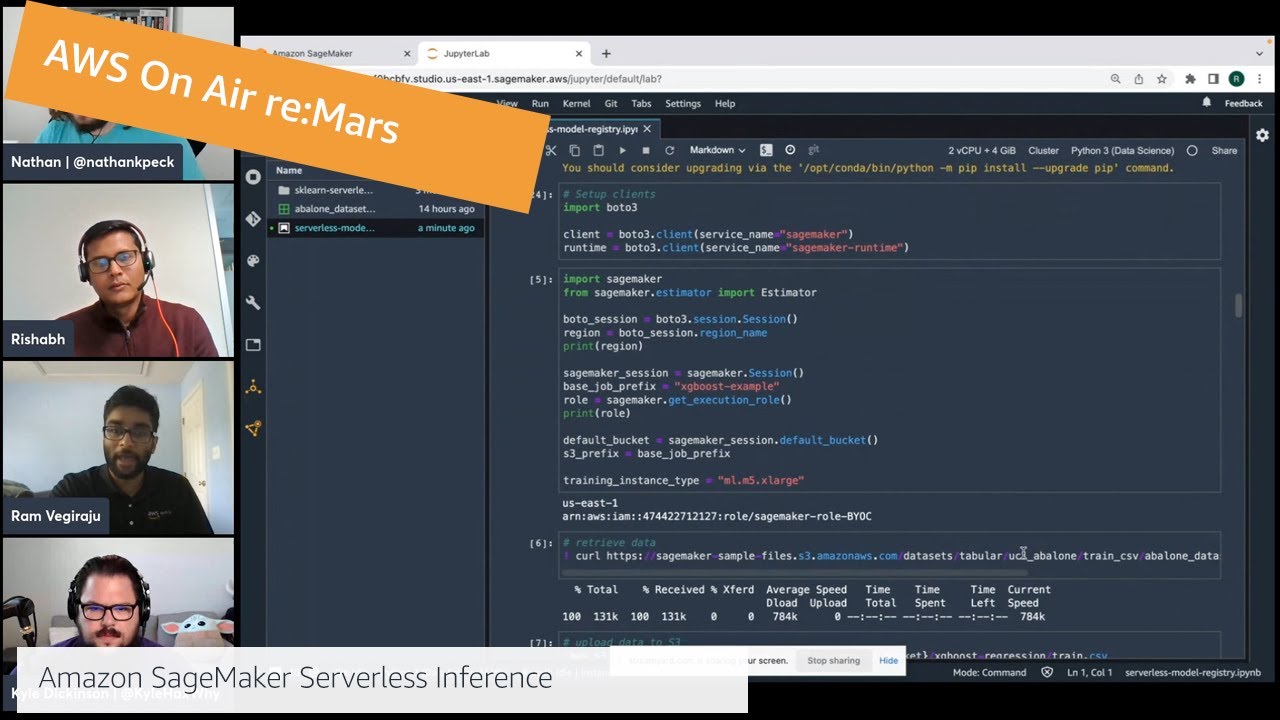Open the Running Terminals and Kernels sidebar

tap(253, 177)
